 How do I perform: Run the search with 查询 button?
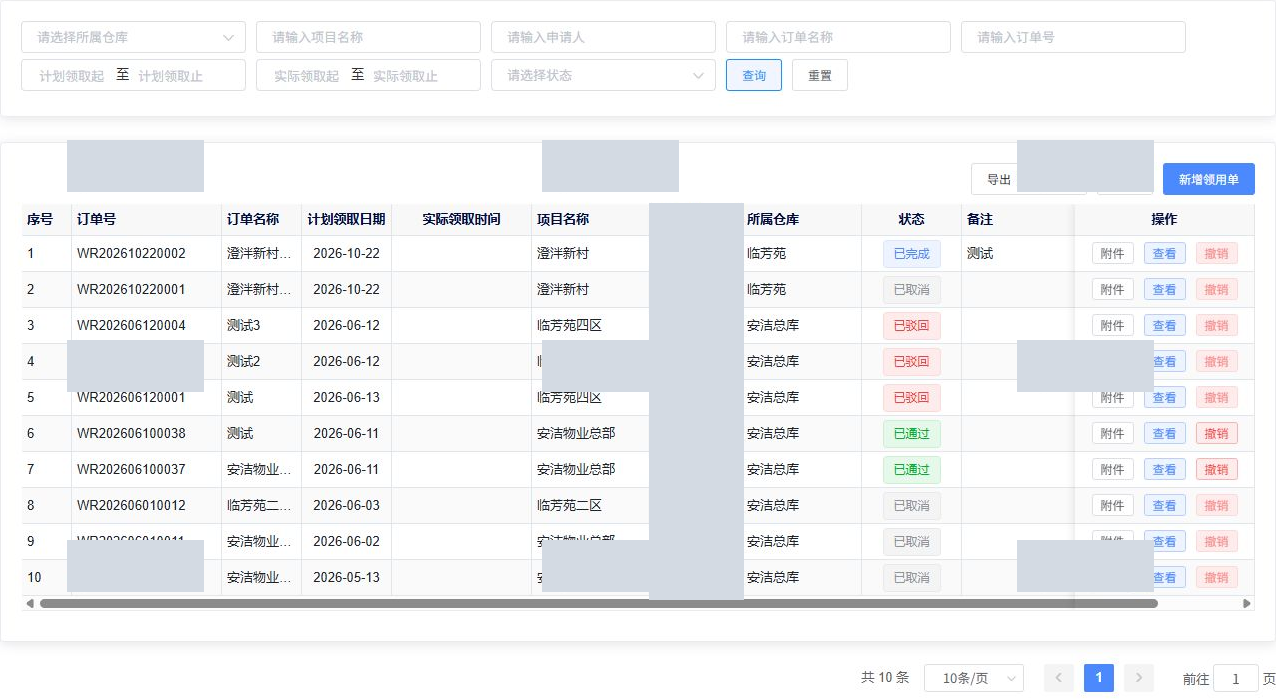pyautogui.click(x=754, y=75)
